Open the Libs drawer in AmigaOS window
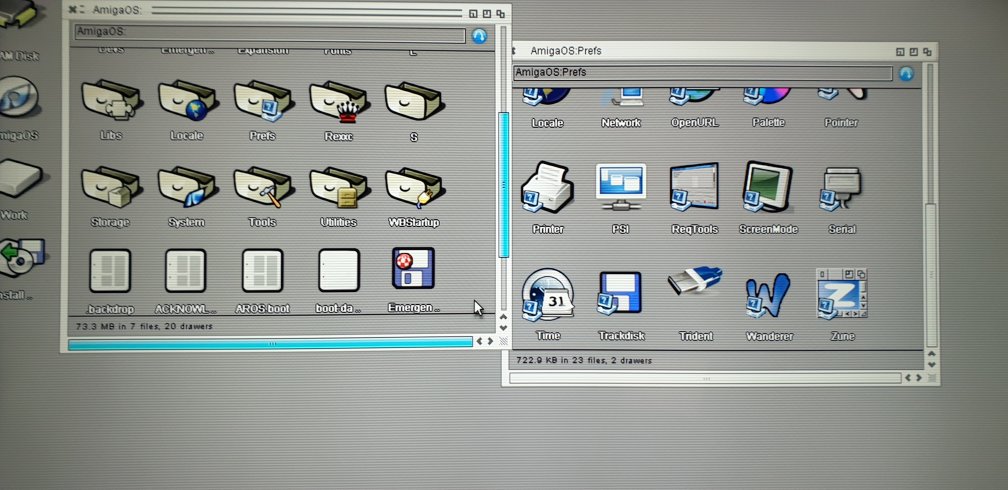The height and width of the screenshot is (490, 1008). coord(111,102)
